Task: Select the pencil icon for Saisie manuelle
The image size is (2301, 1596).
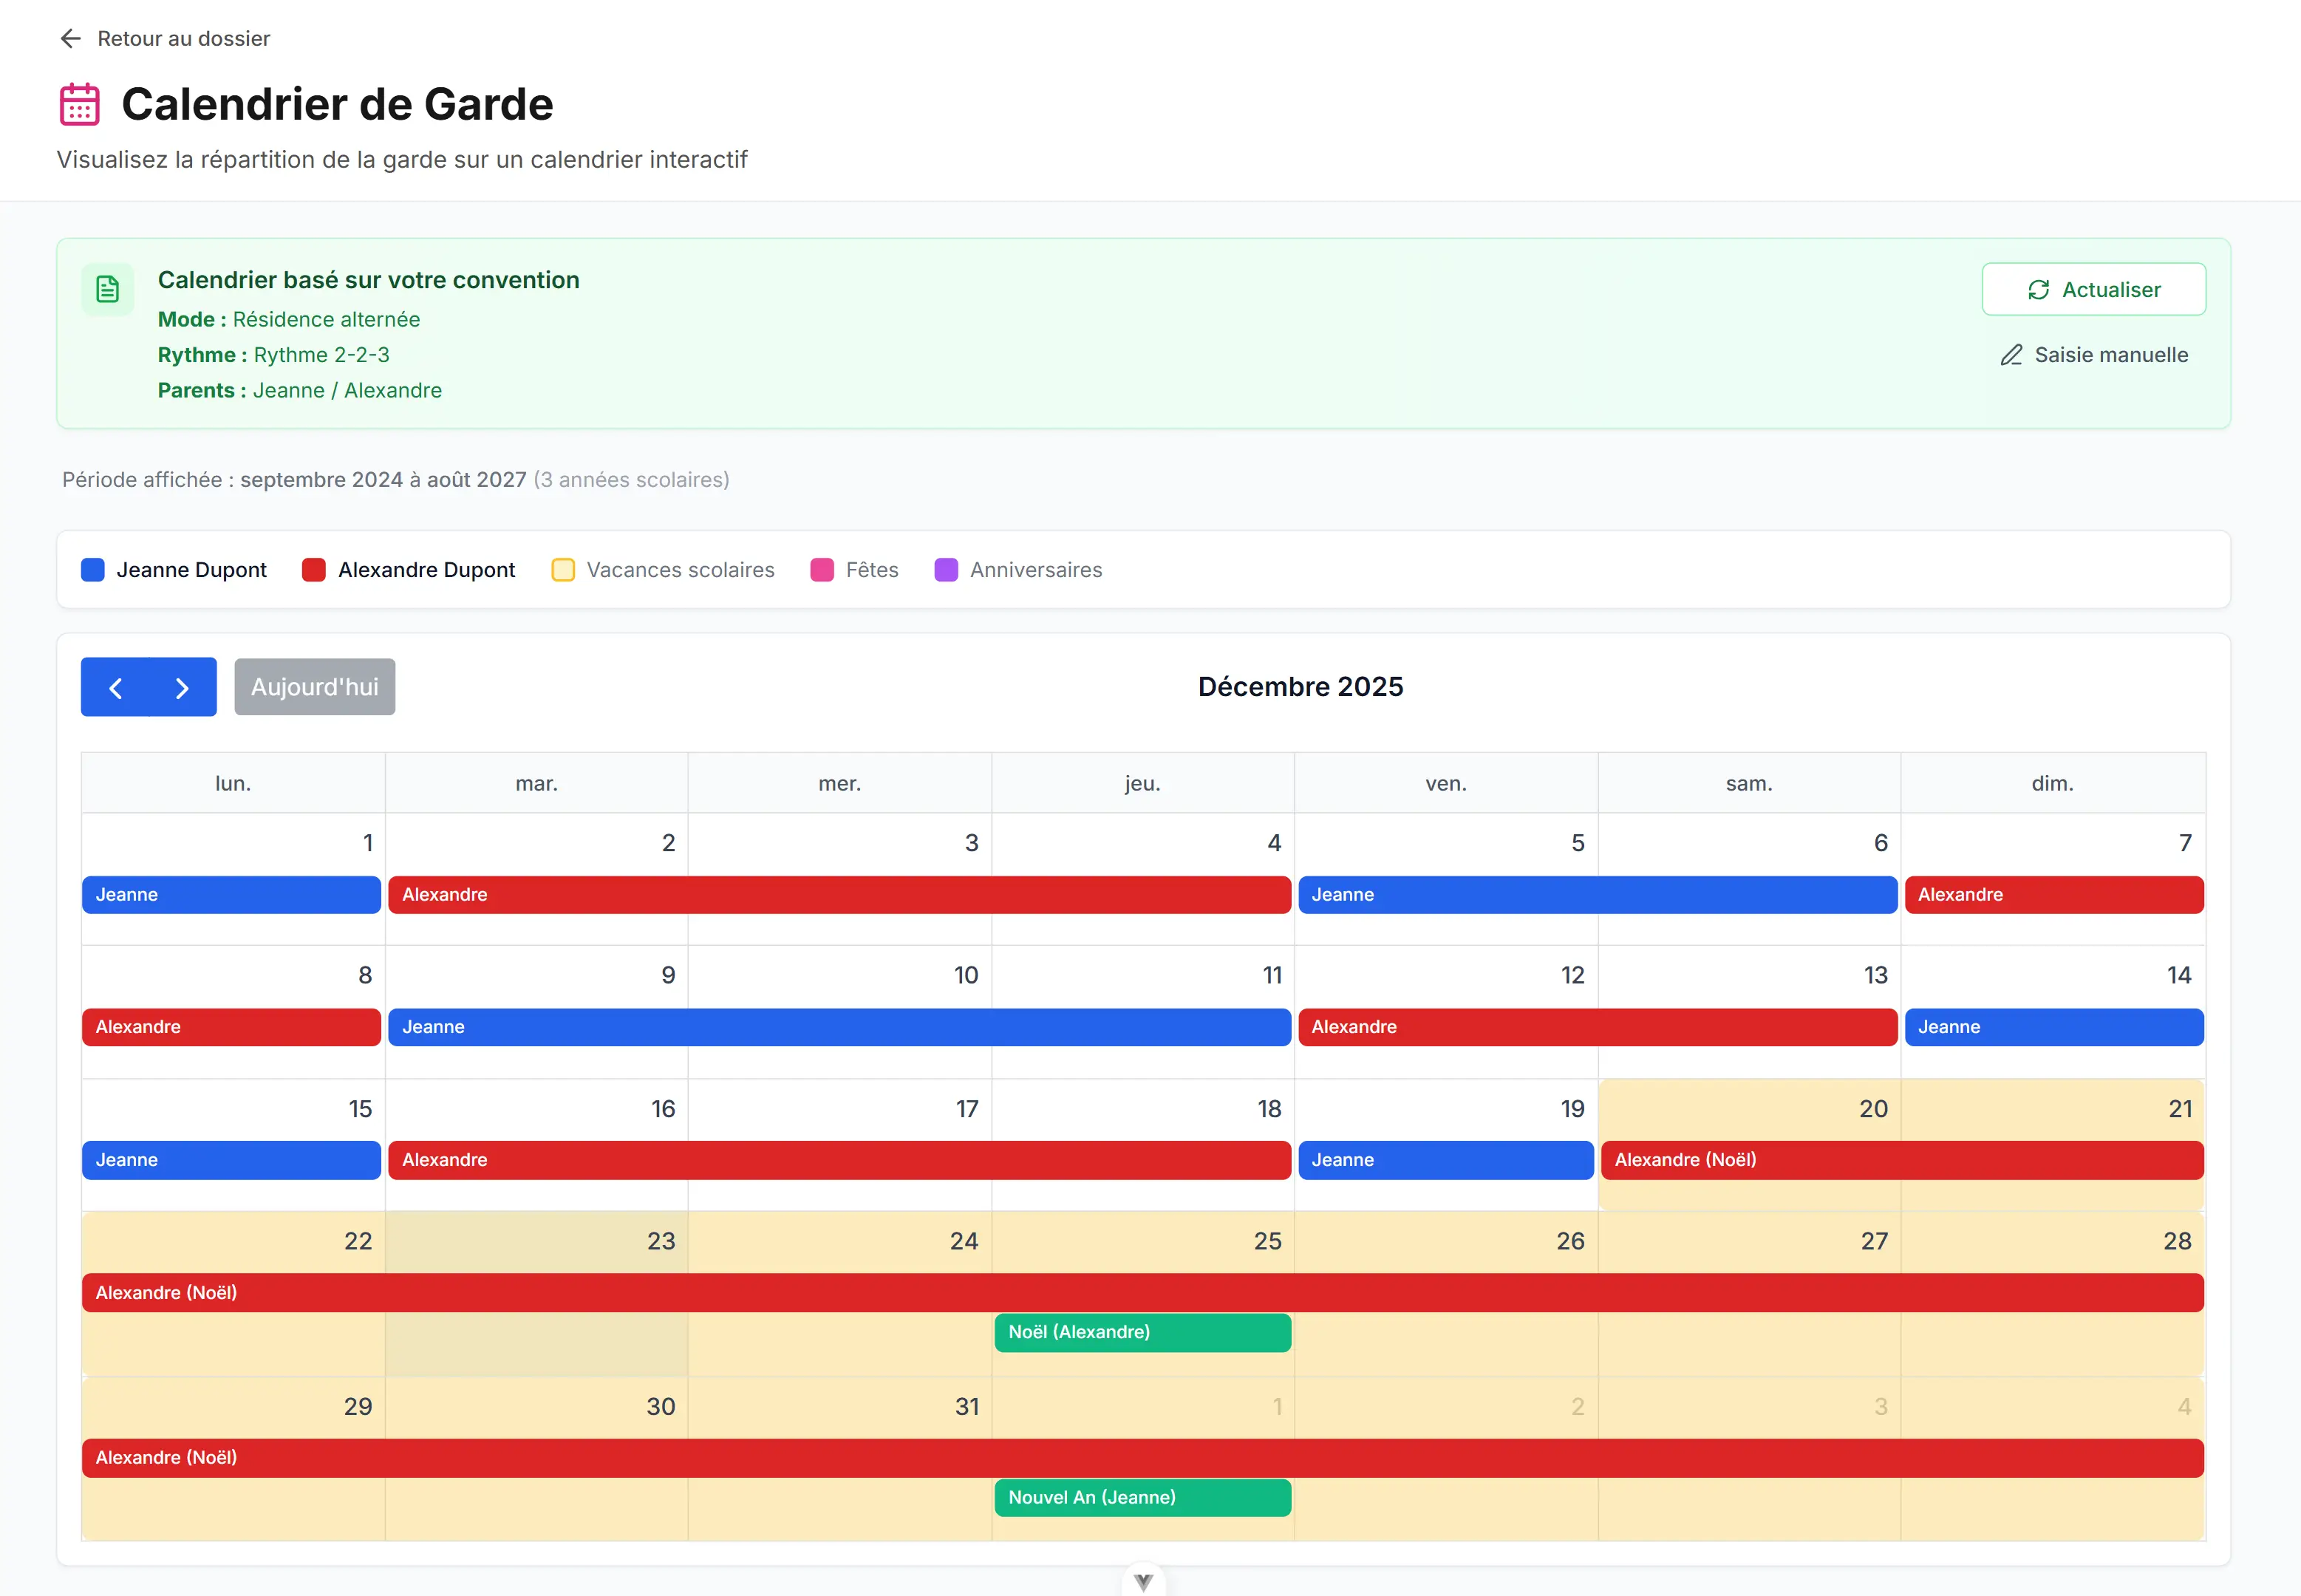Action: coord(2013,355)
